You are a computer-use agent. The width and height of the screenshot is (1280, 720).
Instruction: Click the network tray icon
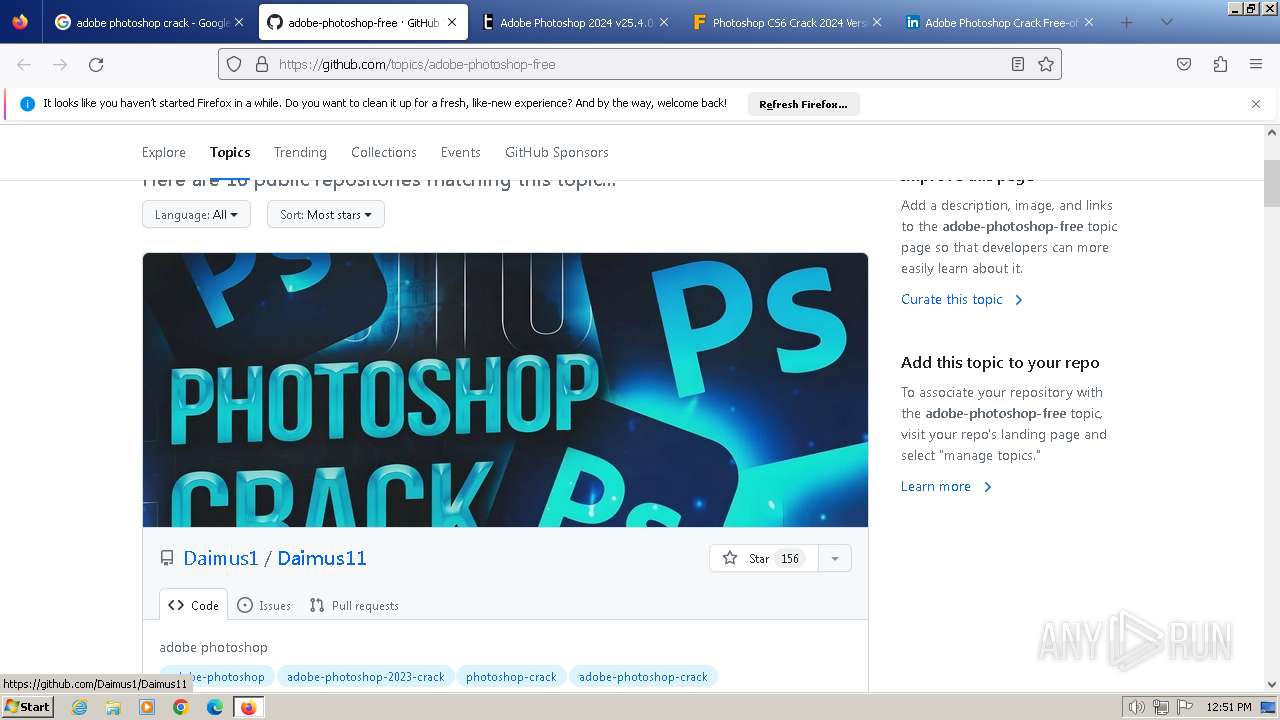click(x=1161, y=707)
